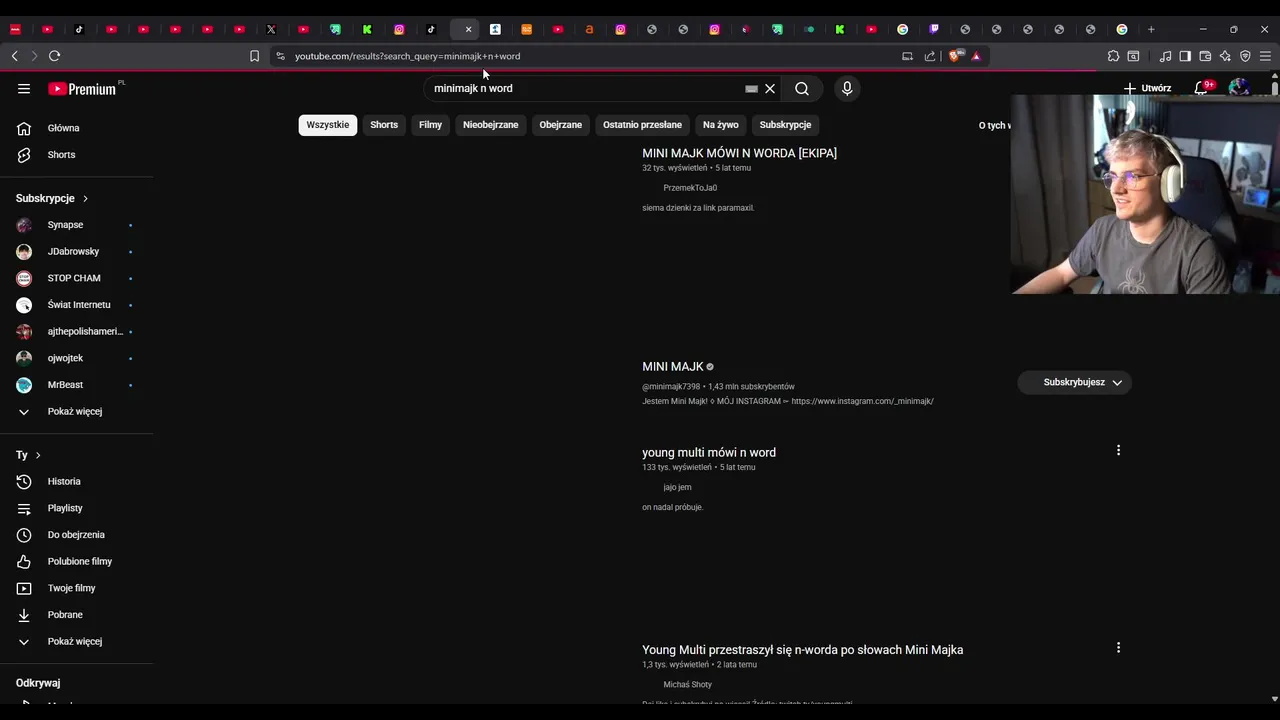
Task: Select the Subskrypcje filter chip
Action: click(785, 125)
